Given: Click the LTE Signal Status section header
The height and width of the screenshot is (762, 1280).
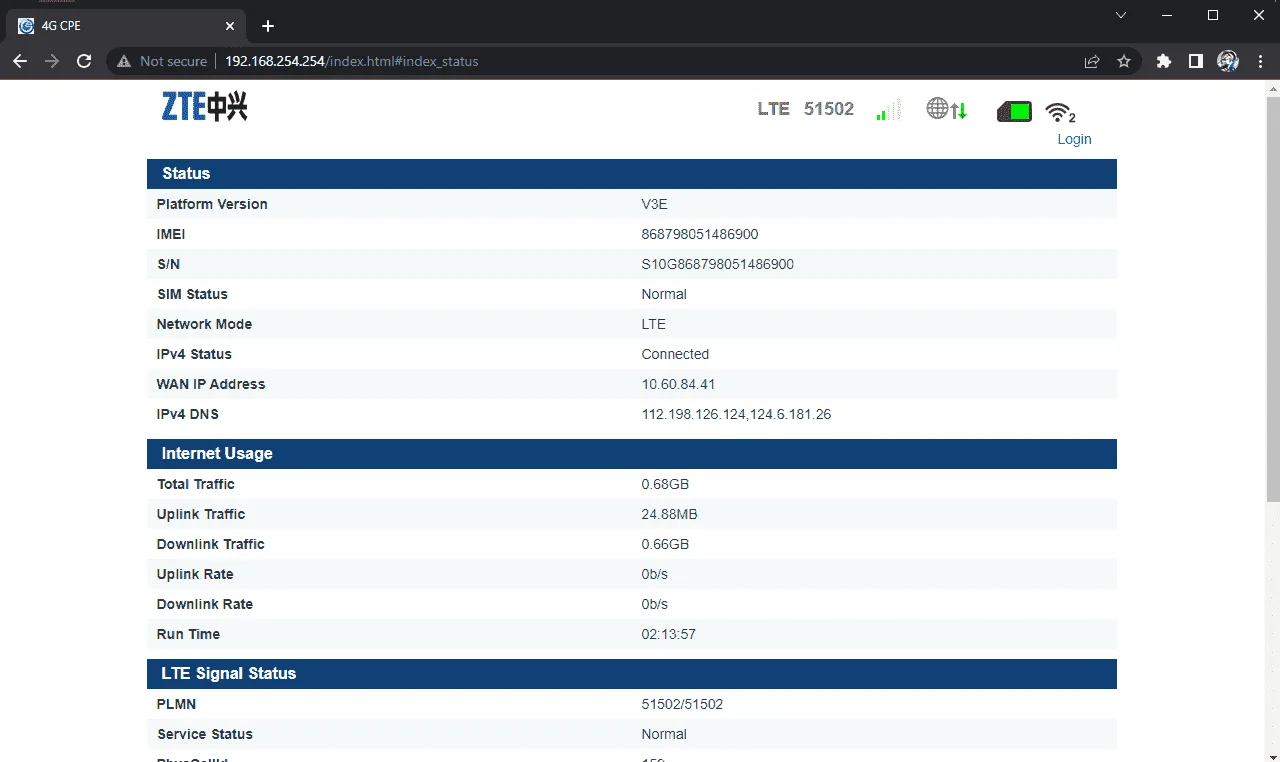Looking at the screenshot, I should click(x=632, y=674).
